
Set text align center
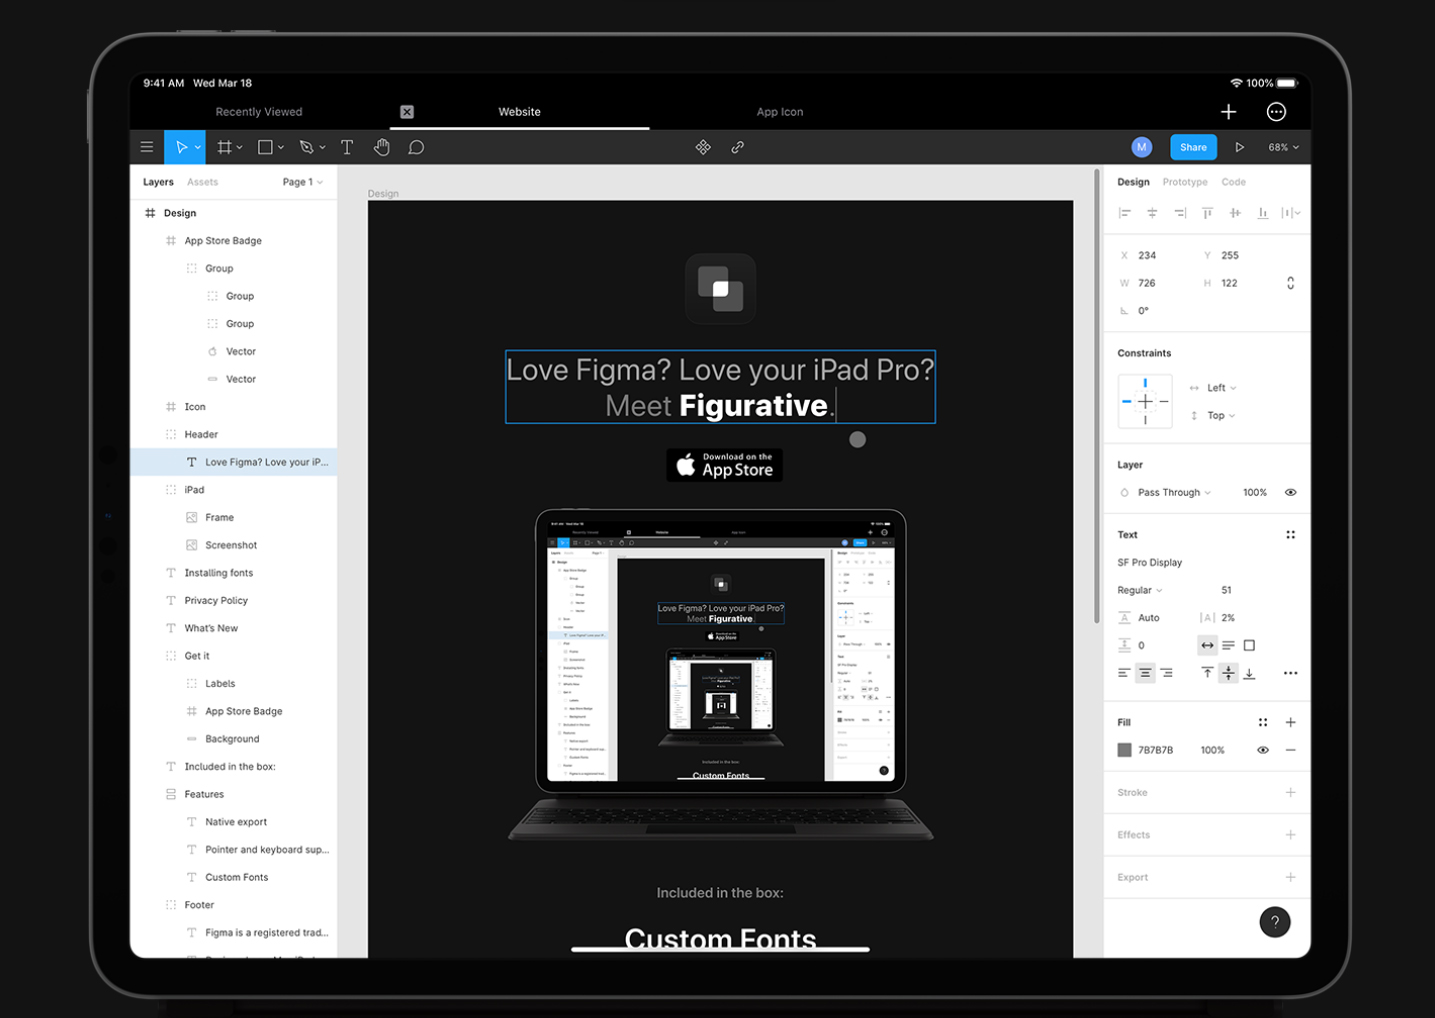[1145, 673]
